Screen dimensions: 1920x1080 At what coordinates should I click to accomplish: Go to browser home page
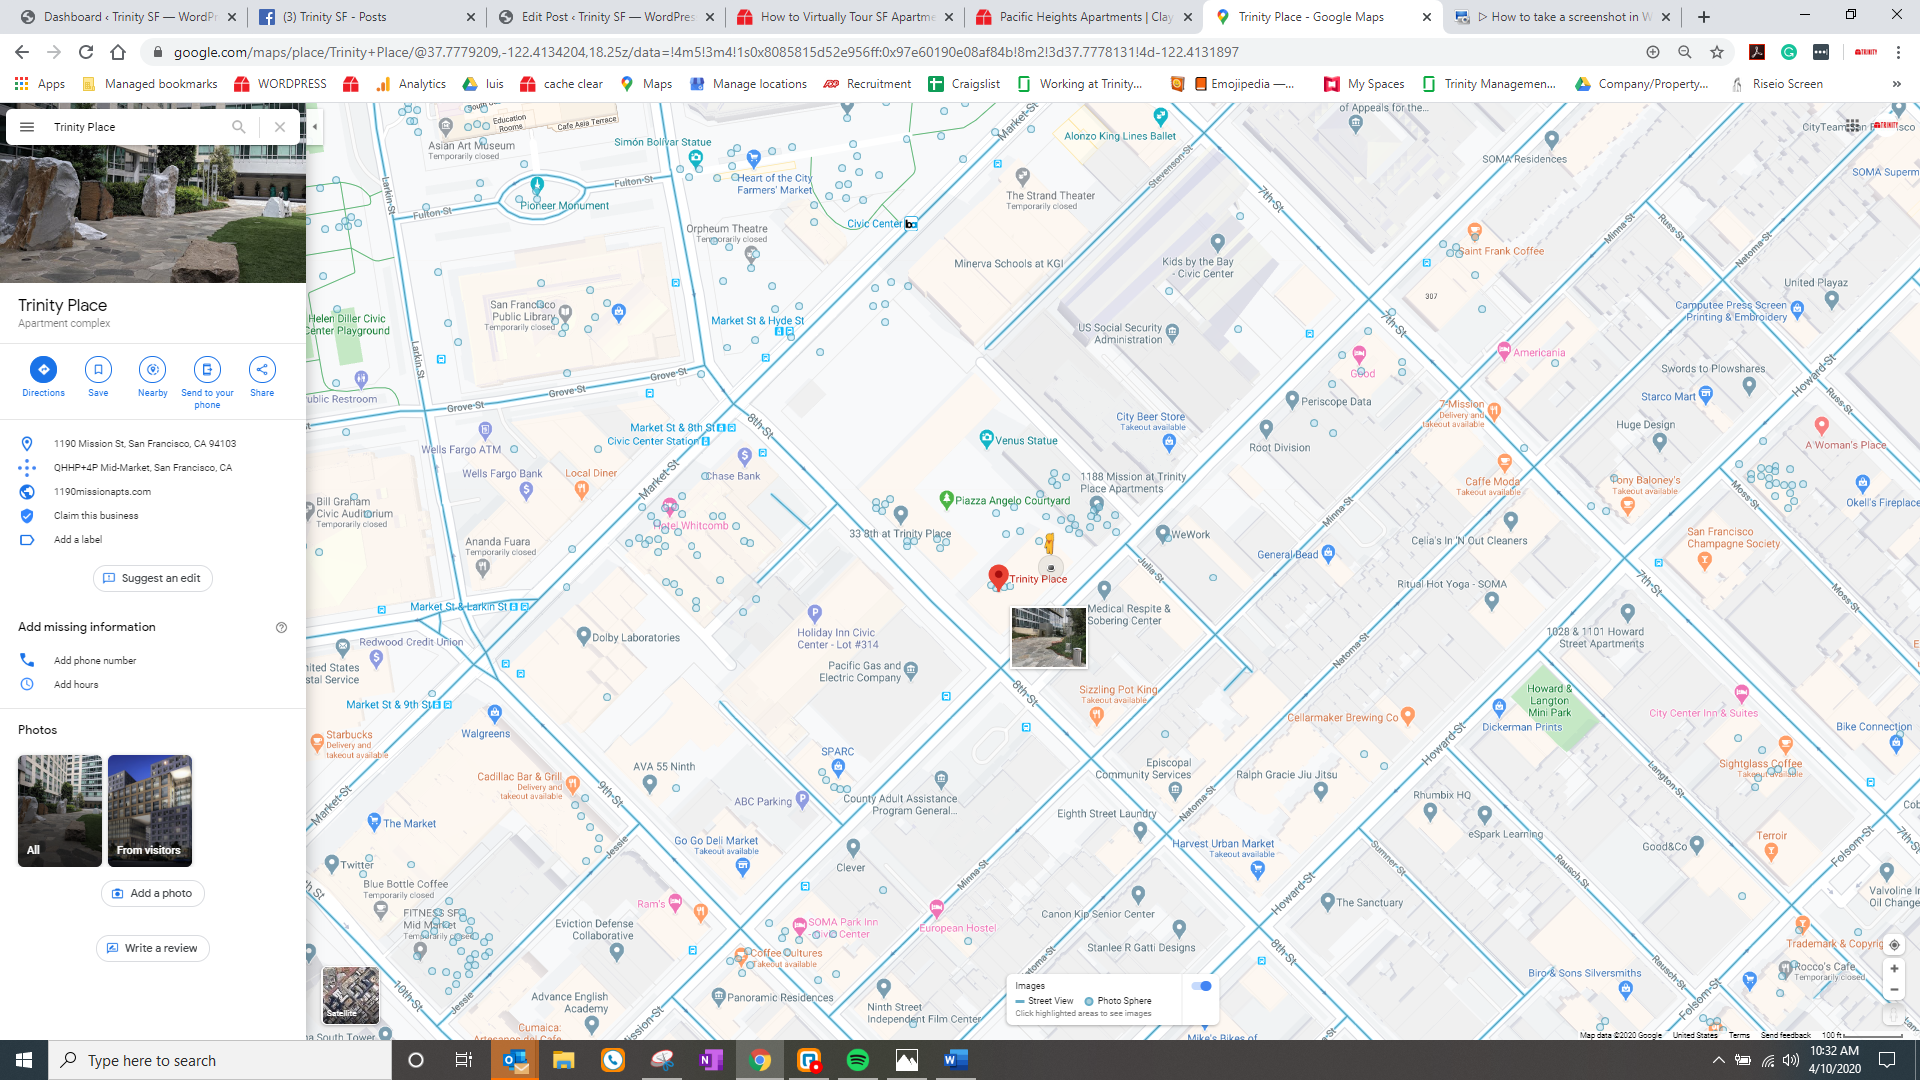tap(118, 52)
